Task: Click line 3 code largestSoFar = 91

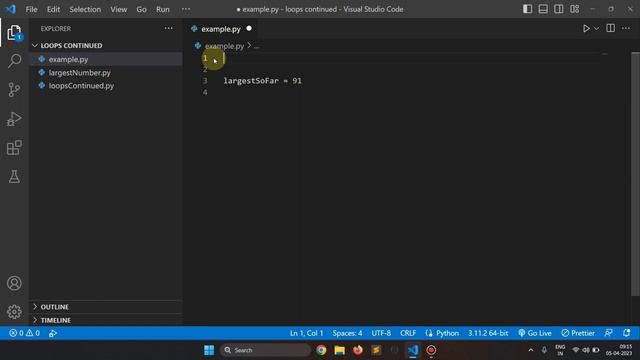Action: (x=262, y=81)
